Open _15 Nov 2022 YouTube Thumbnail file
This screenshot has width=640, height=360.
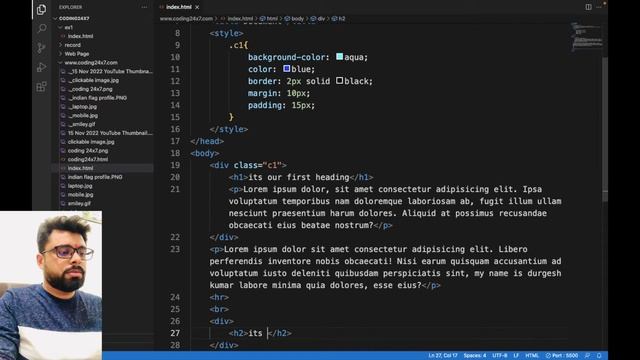[110, 71]
